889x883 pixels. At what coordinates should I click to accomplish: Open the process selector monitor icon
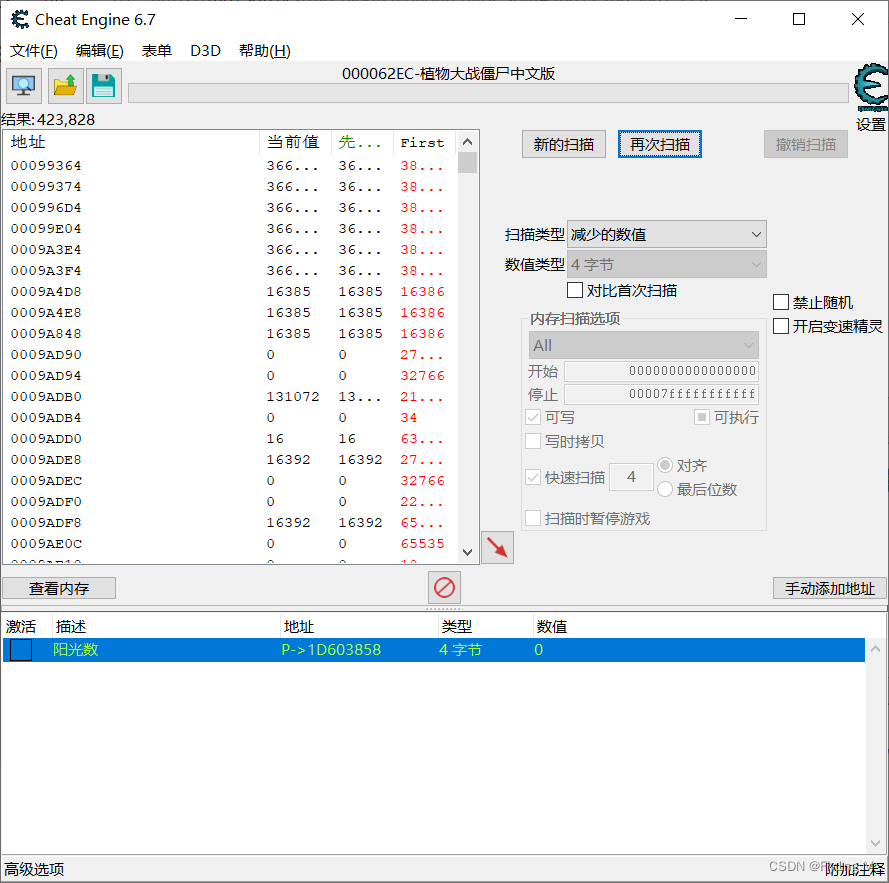pos(24,86)
